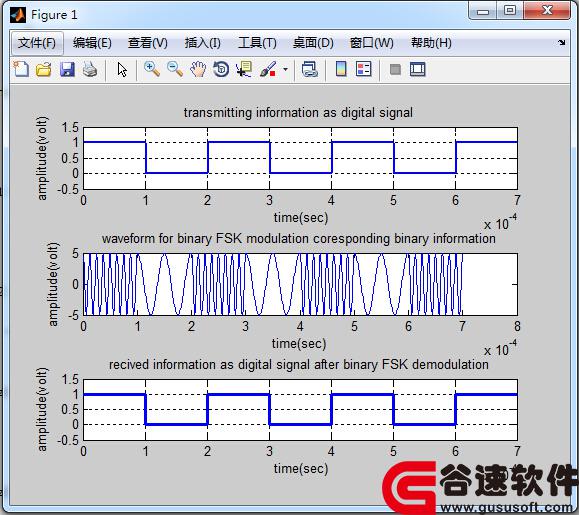579x515 pixels.
Task: Click the Insert Legend icon
Action: (x=364, y=69)
